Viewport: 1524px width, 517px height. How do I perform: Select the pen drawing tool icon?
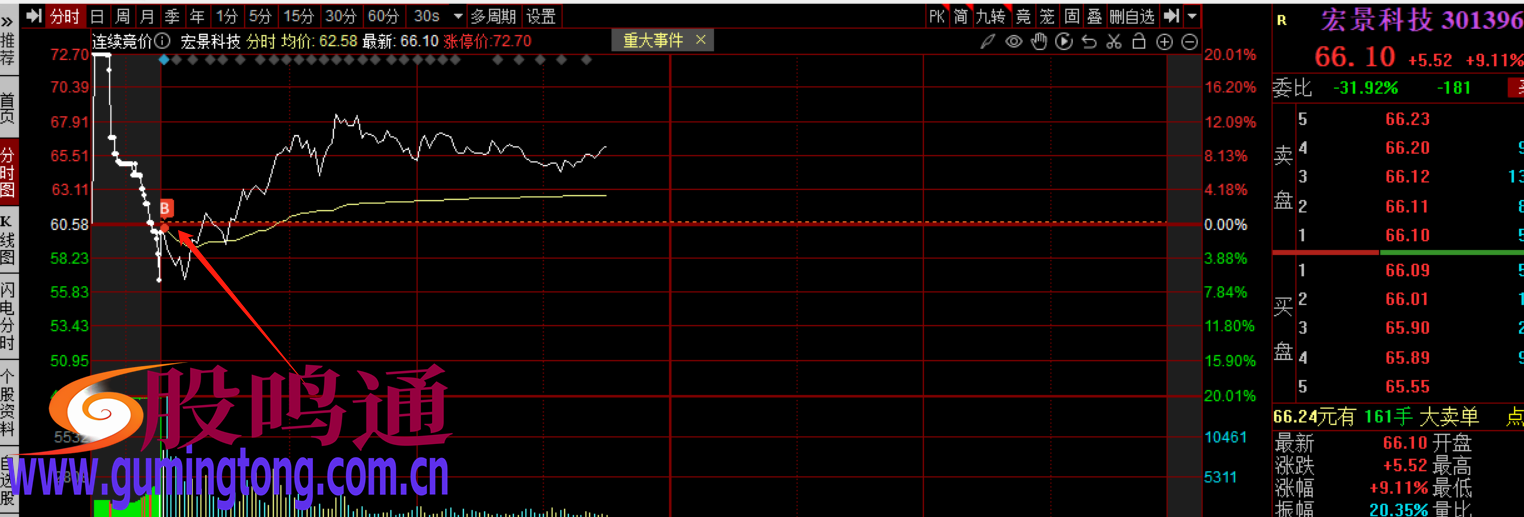(x=988, y=42)
